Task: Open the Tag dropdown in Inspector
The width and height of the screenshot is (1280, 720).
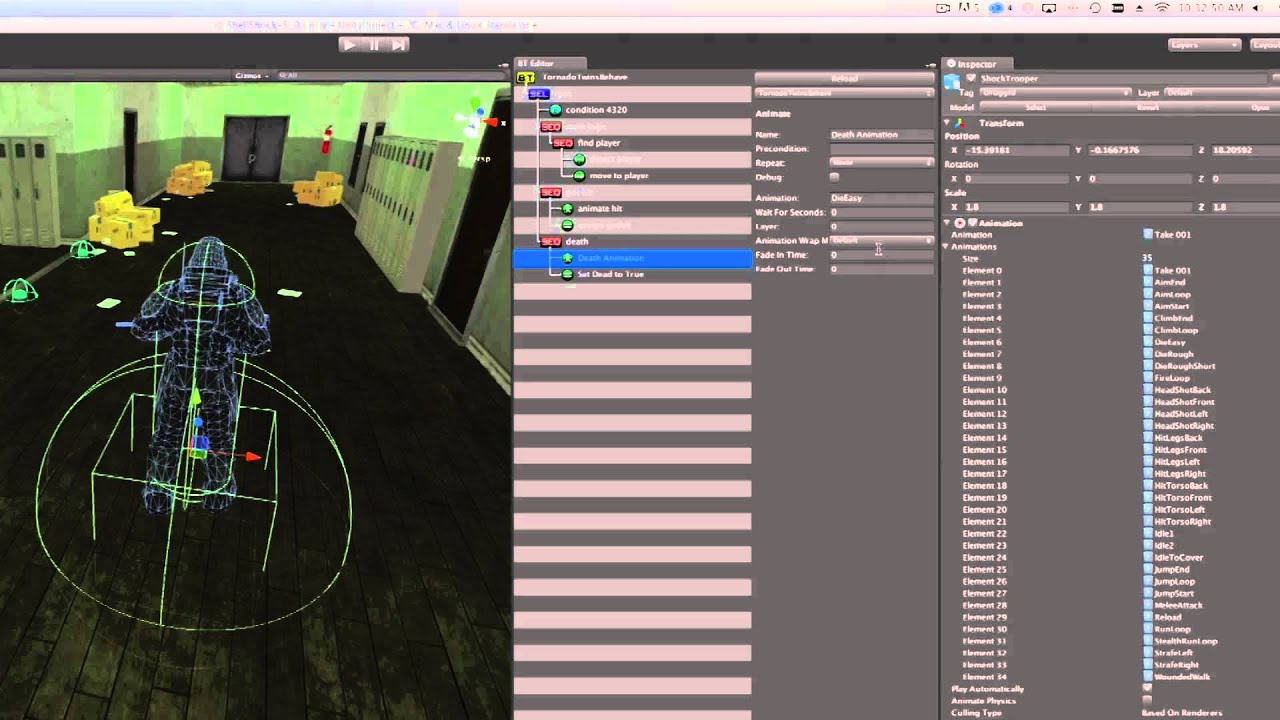Action: pyautogui.click(x=1054, y=92)
